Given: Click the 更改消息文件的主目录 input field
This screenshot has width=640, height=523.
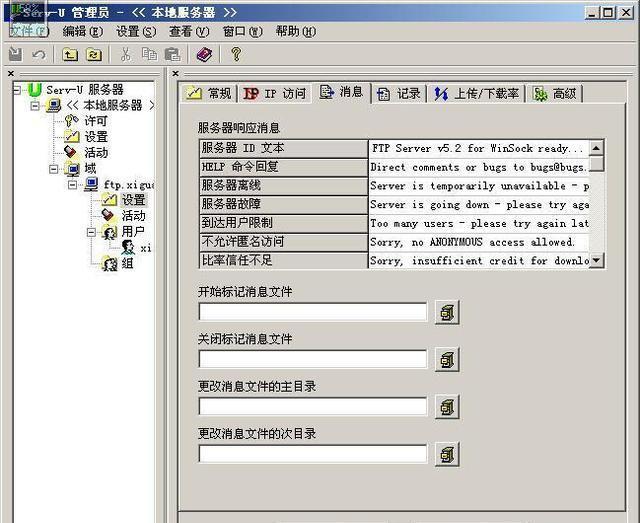Looking at the screenshot, I should pyautogui.click(x=313, y=407).
